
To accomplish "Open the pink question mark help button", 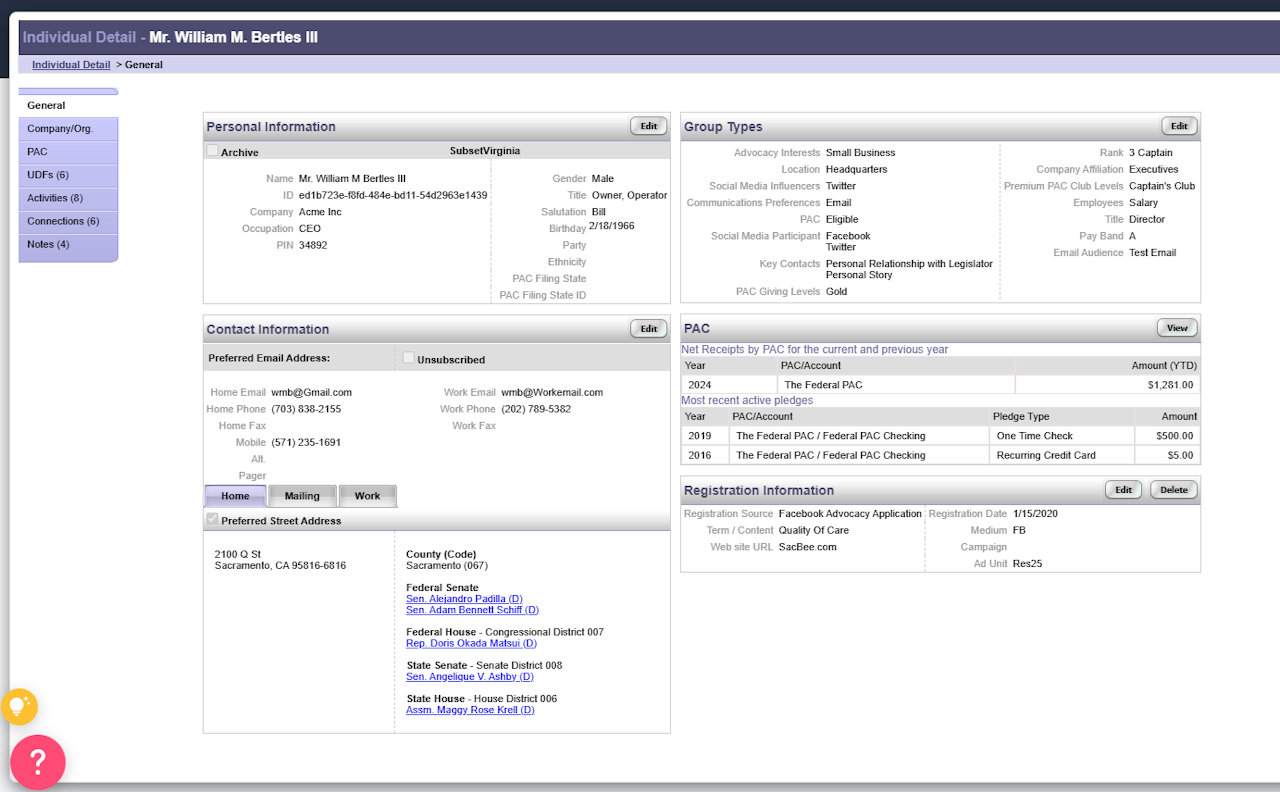I will click(37, 762).
